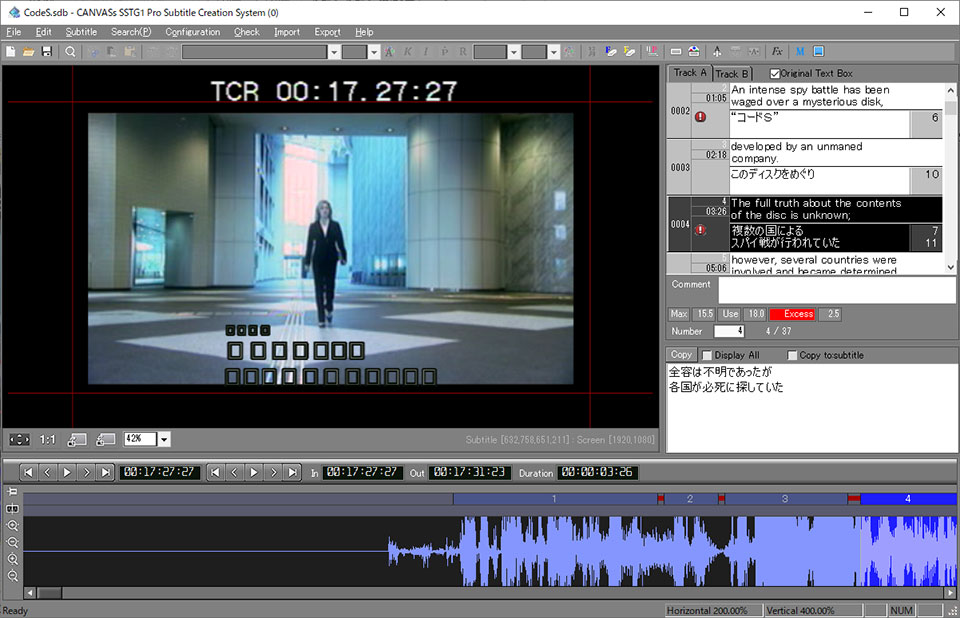
Task: Click the In timecode field
Action: [x=362, y=472]
